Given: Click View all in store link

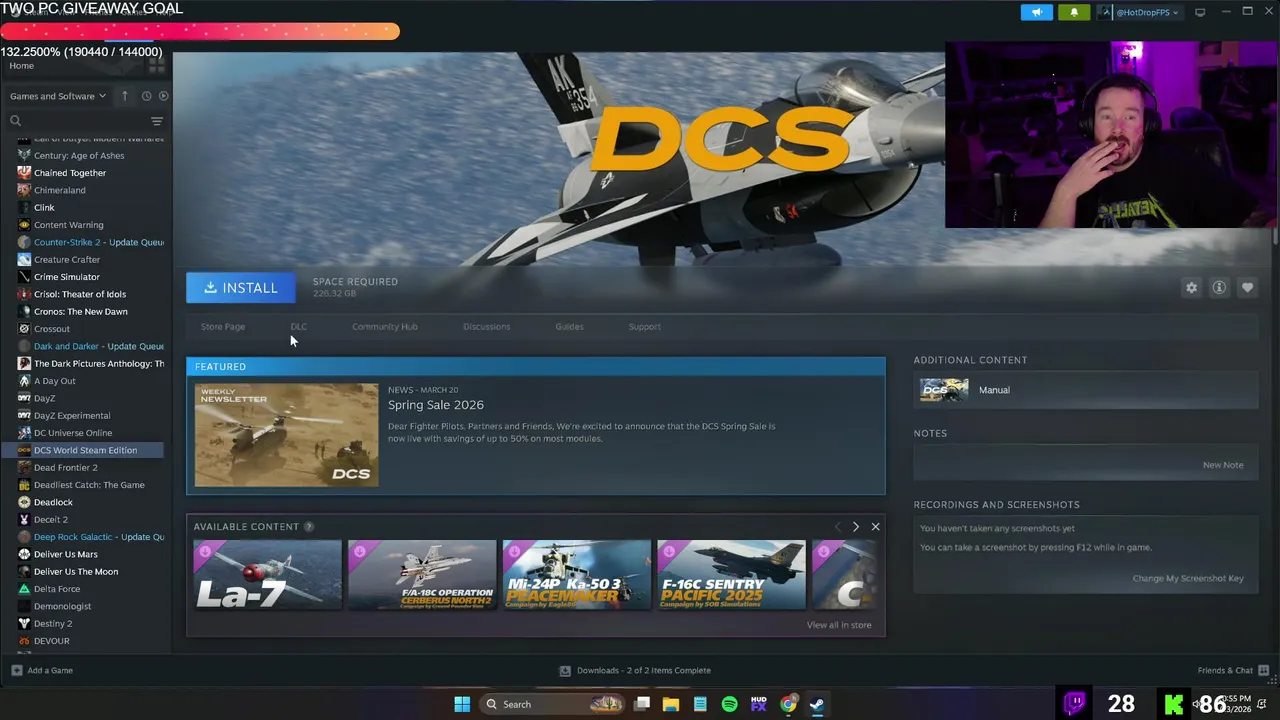Looking at the screenshot, I should pyautogui.click(x=839, y=625).
